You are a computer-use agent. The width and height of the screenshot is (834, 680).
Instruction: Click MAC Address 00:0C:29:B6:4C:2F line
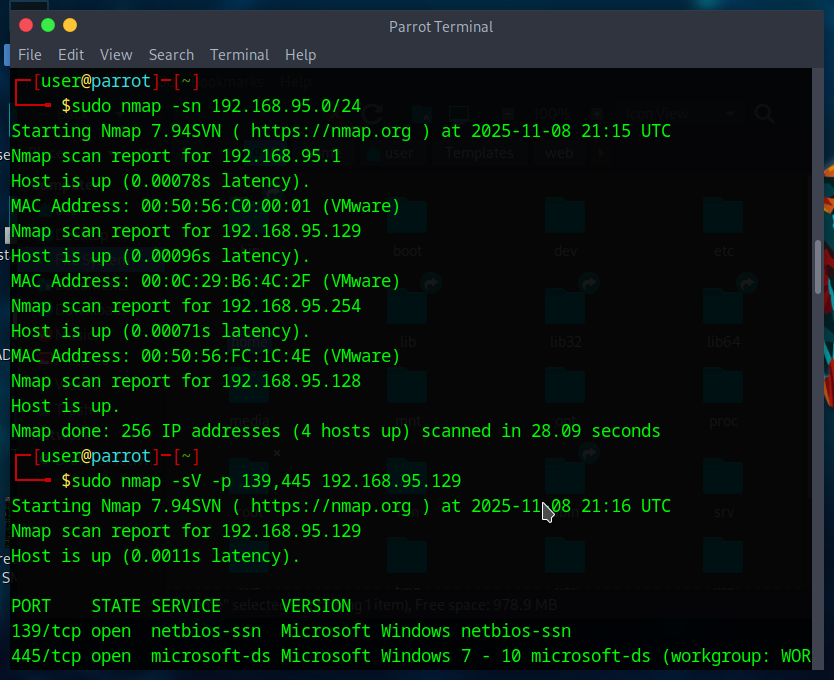[205, 281]
